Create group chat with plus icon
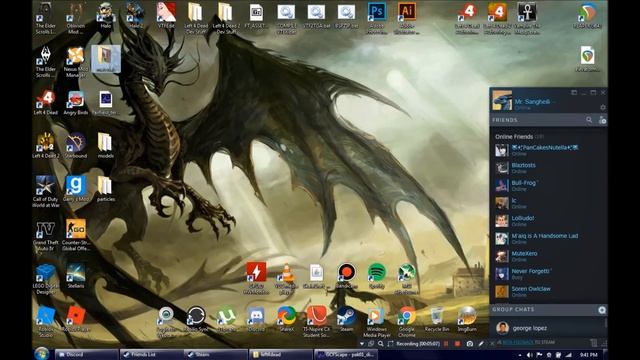 point(602,310)
